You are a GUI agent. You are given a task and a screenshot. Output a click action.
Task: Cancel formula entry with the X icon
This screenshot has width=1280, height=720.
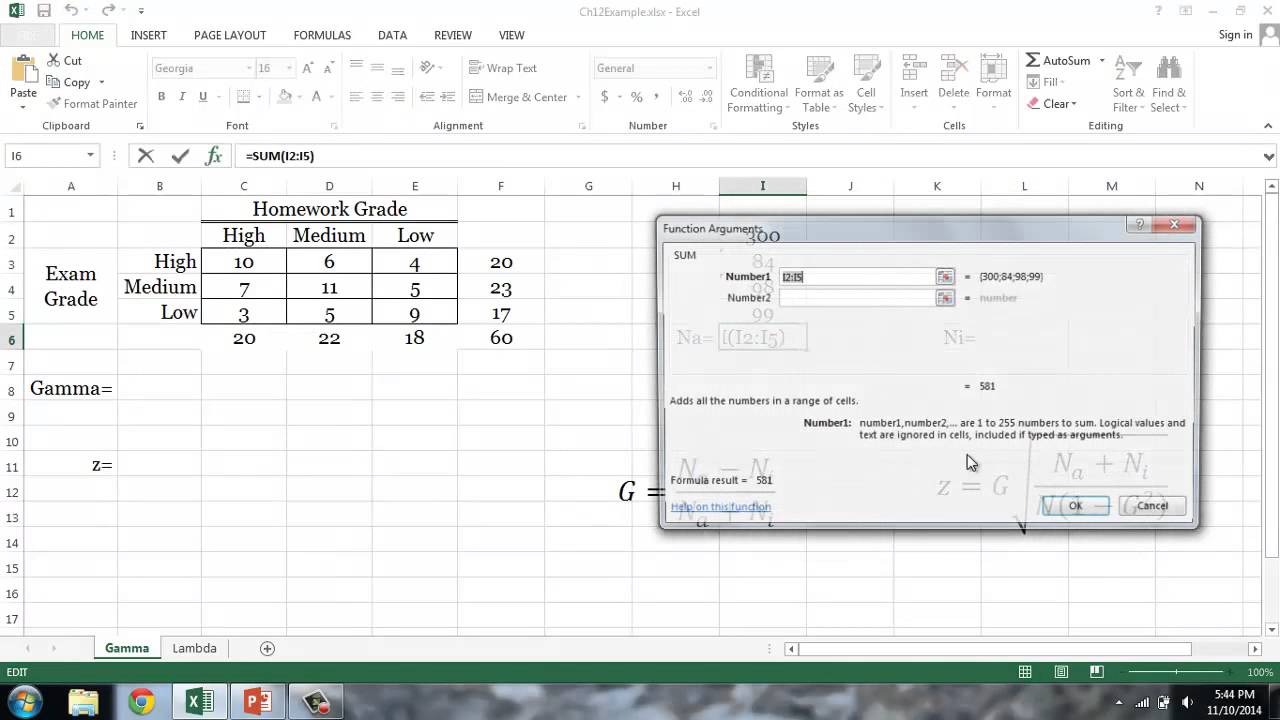(x=146, y=156)
